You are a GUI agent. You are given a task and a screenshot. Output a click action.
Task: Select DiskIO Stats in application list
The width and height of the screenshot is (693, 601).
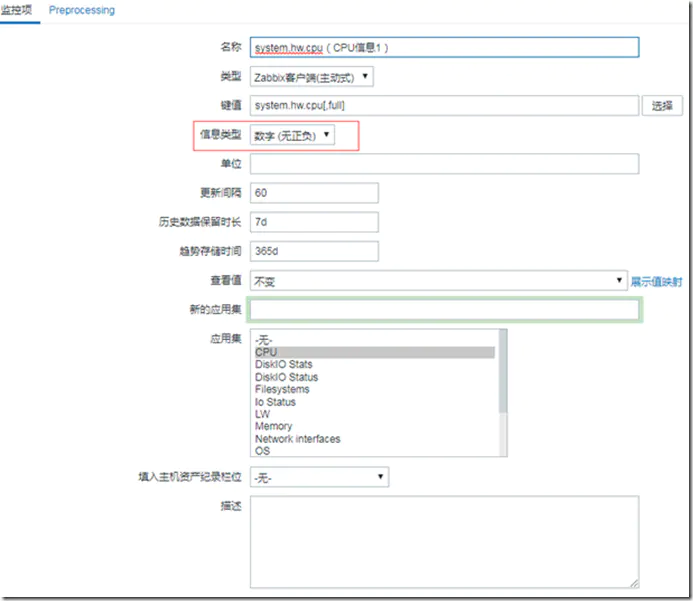pos(375,365)
